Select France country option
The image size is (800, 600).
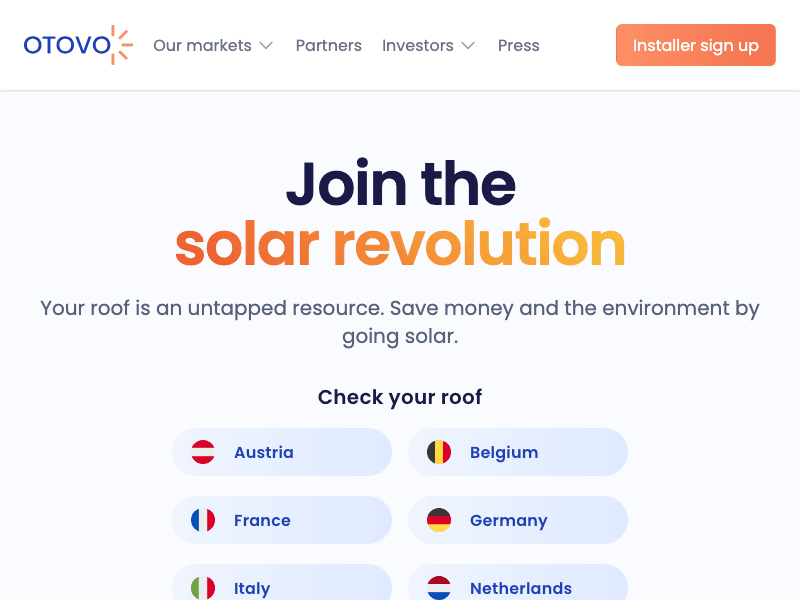(282, 520)
